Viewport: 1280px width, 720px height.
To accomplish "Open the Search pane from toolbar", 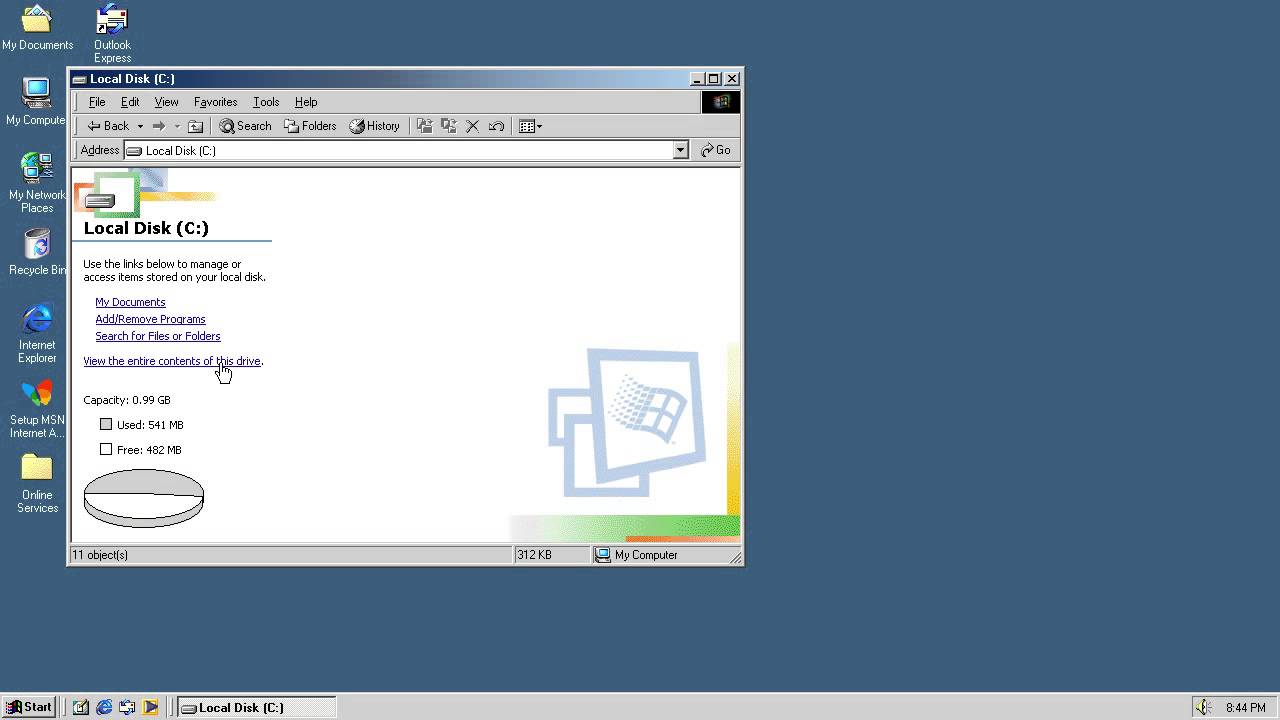I will [x=246, y=126].
